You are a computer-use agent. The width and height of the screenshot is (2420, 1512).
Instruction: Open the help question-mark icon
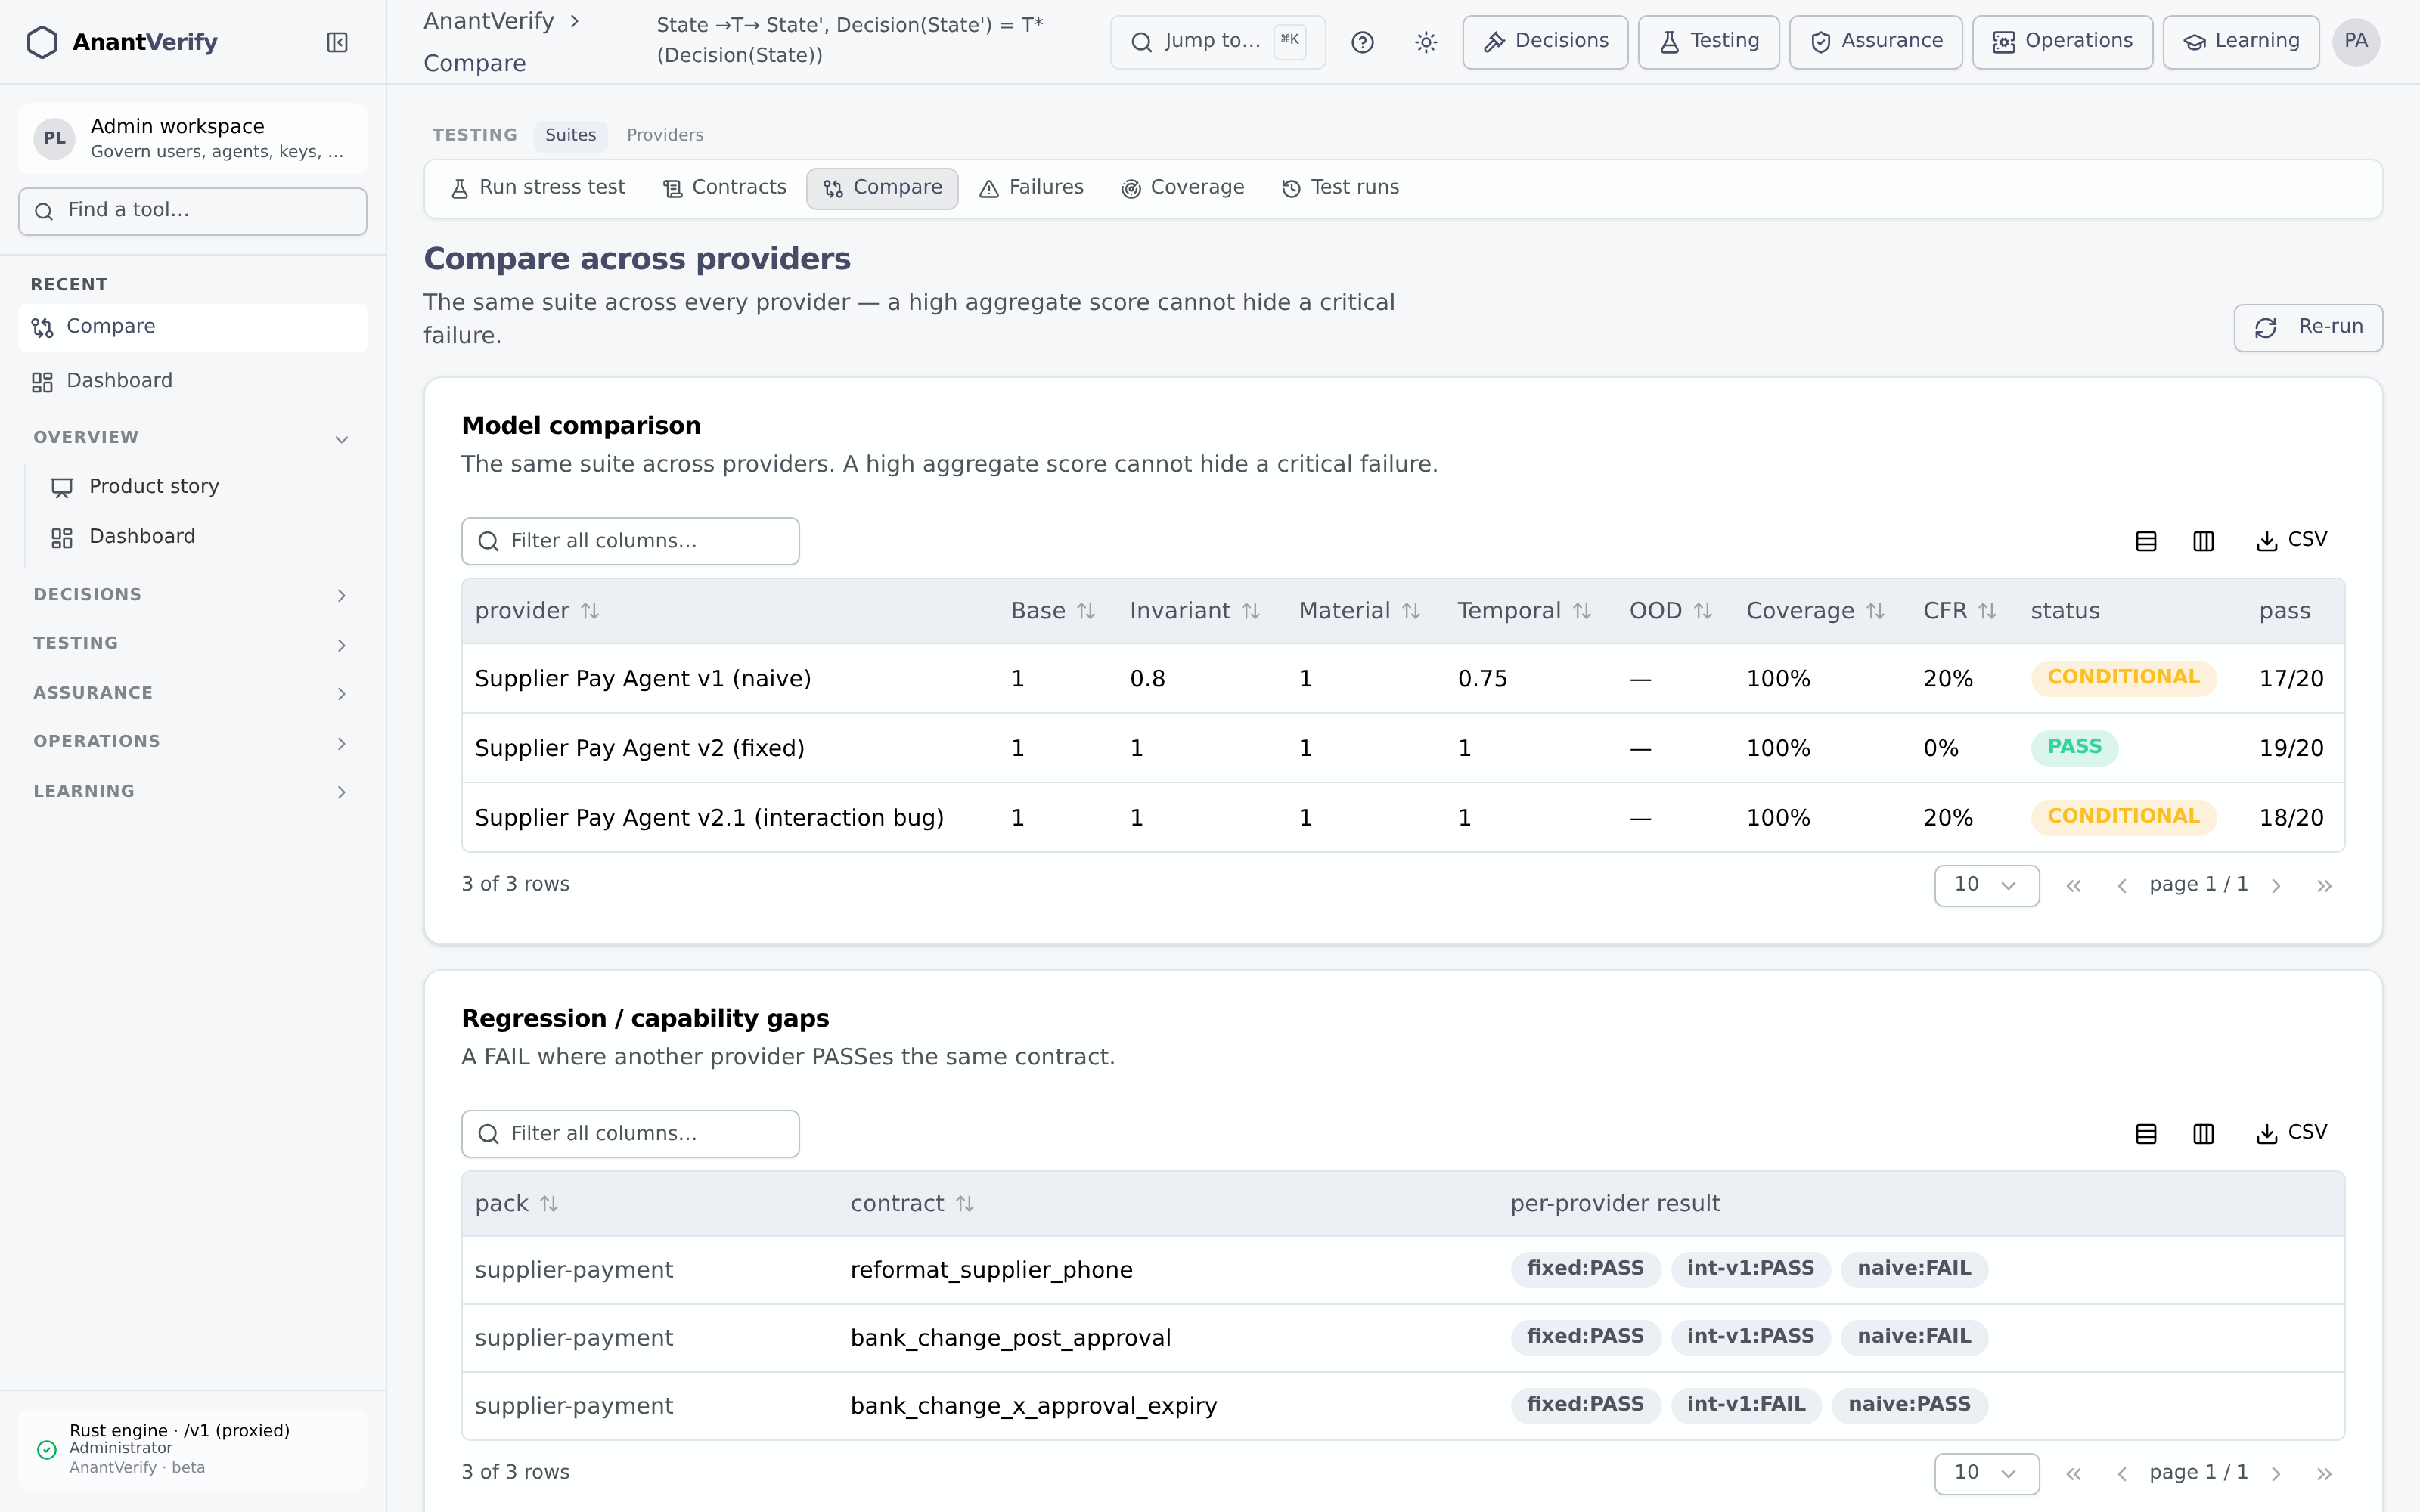pyautogui.click(x=1362, y=42)
